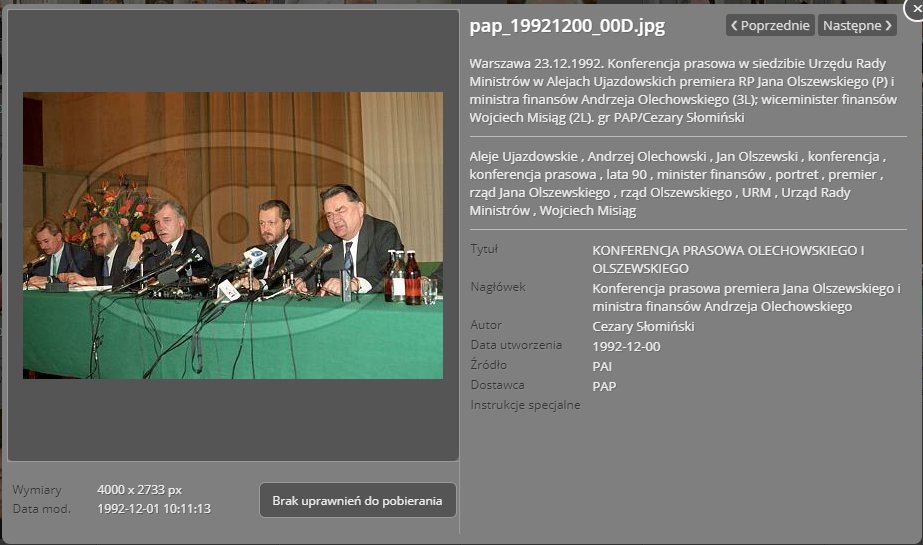This screenshot has width=923, height=545.
Task: Select the 'Wojciech Misiąg' keyword tag
Action: click(x=587, y=211)
